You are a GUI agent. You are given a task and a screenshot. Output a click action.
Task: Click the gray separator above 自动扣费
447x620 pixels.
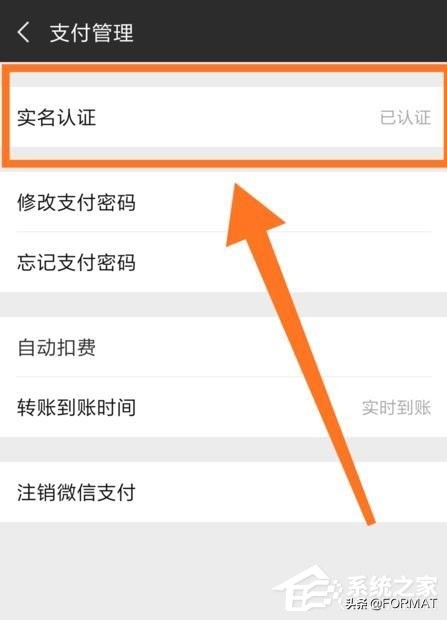click(x=224, y=304)
